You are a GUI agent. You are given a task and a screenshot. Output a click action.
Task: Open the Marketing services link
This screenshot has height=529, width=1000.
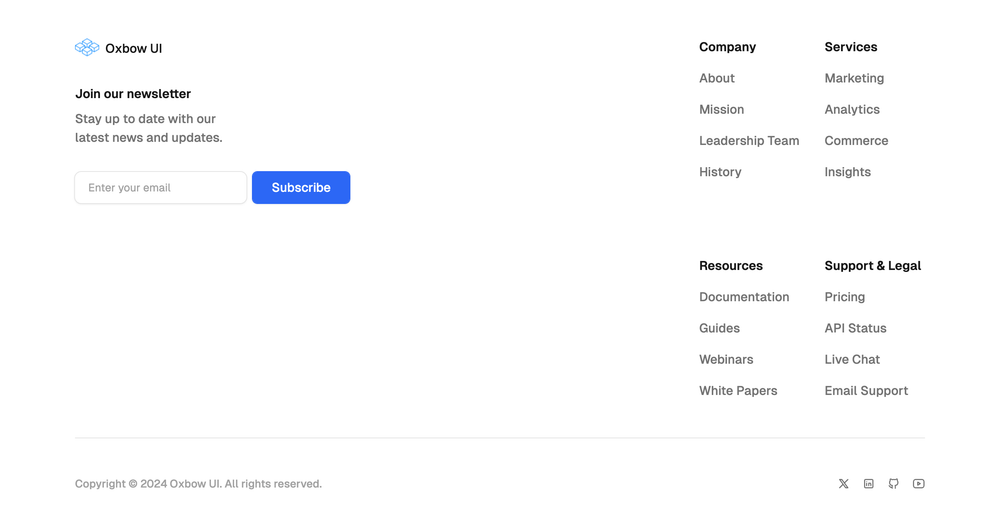(854, 78)
